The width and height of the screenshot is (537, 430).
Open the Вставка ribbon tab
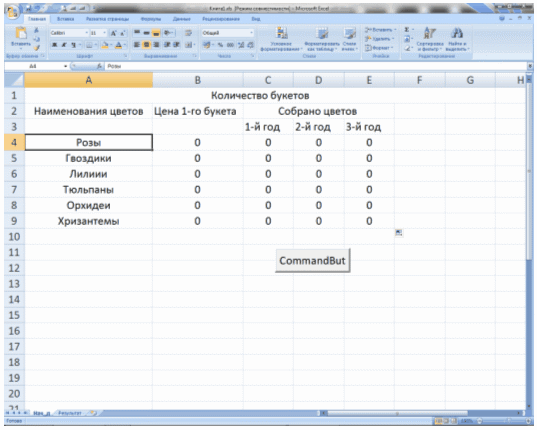coord(65,19)
